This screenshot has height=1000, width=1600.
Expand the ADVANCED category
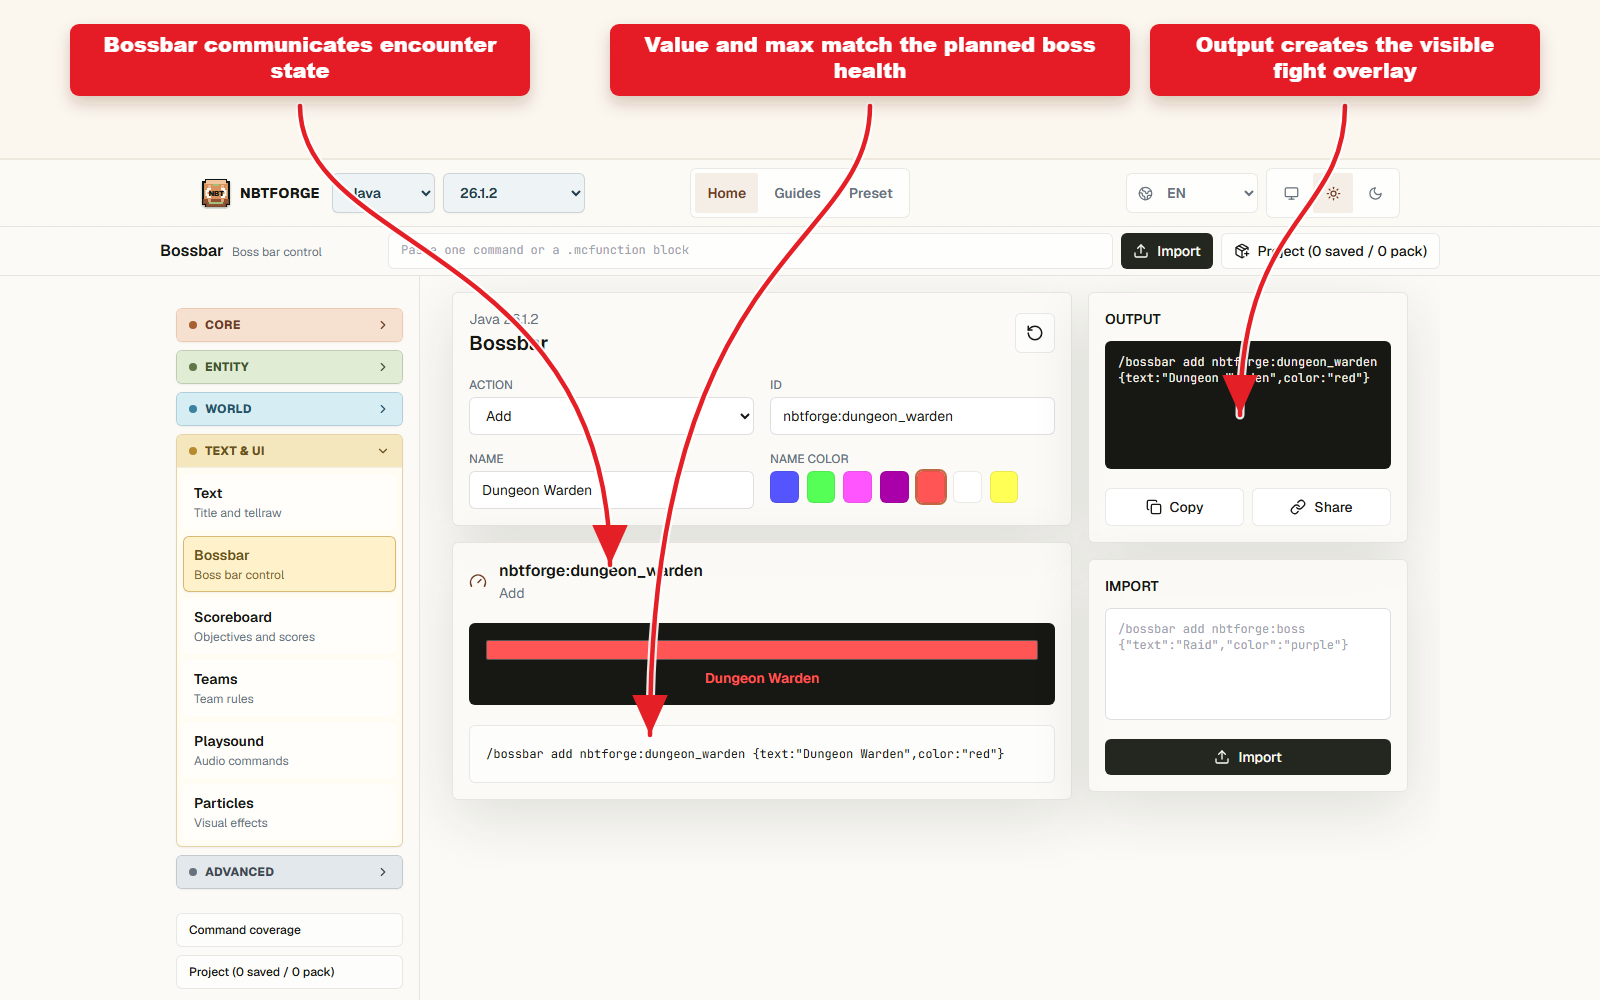point(289,872)
